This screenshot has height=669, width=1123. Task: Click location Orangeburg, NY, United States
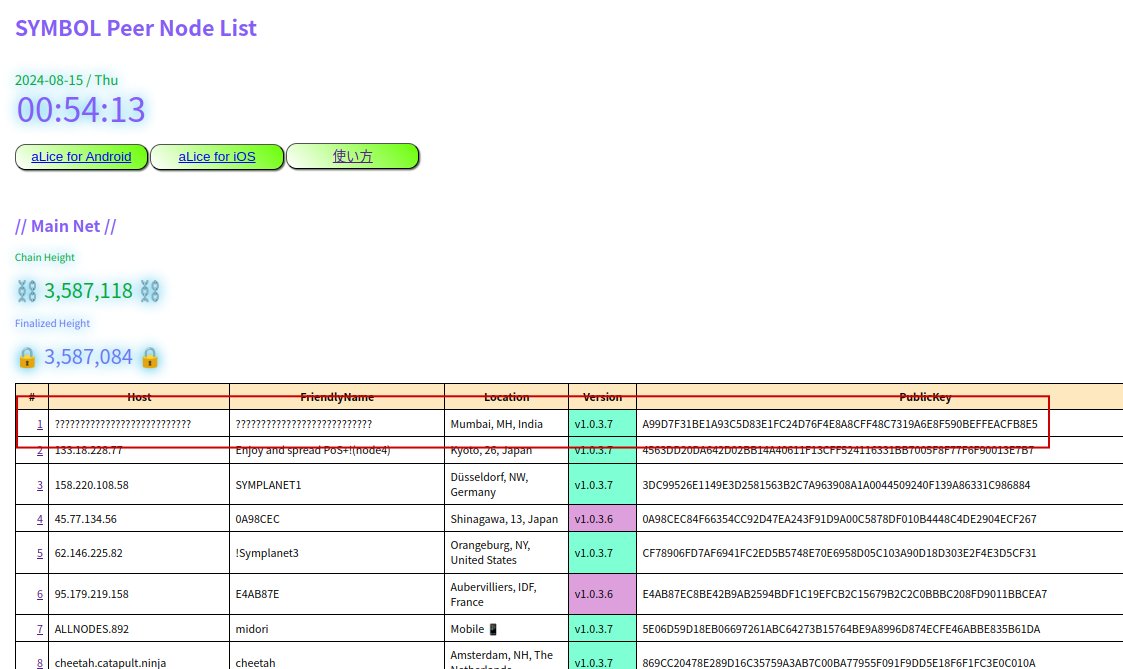pyautogui.click(x=490, y=552)
